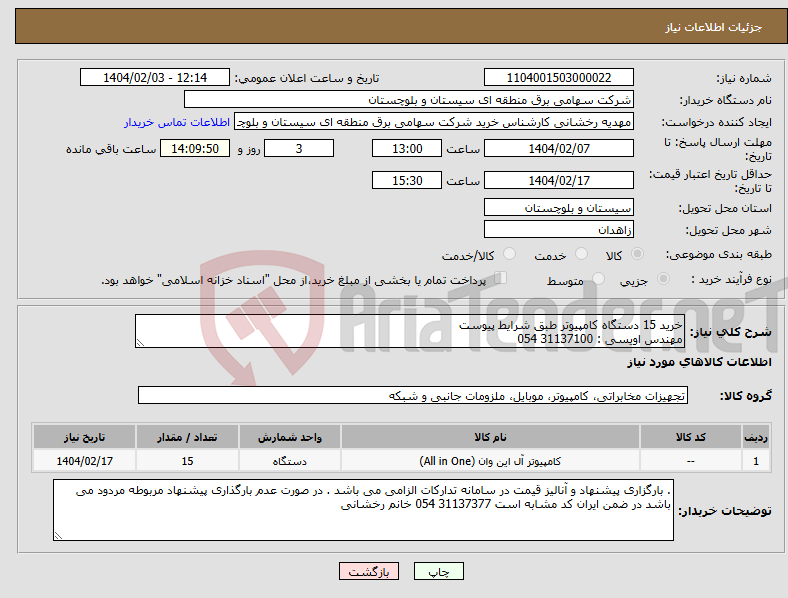Viewport: 788px width, 598px height.
Task: Click the ردیف column header
Action: [x=756, y=437]
